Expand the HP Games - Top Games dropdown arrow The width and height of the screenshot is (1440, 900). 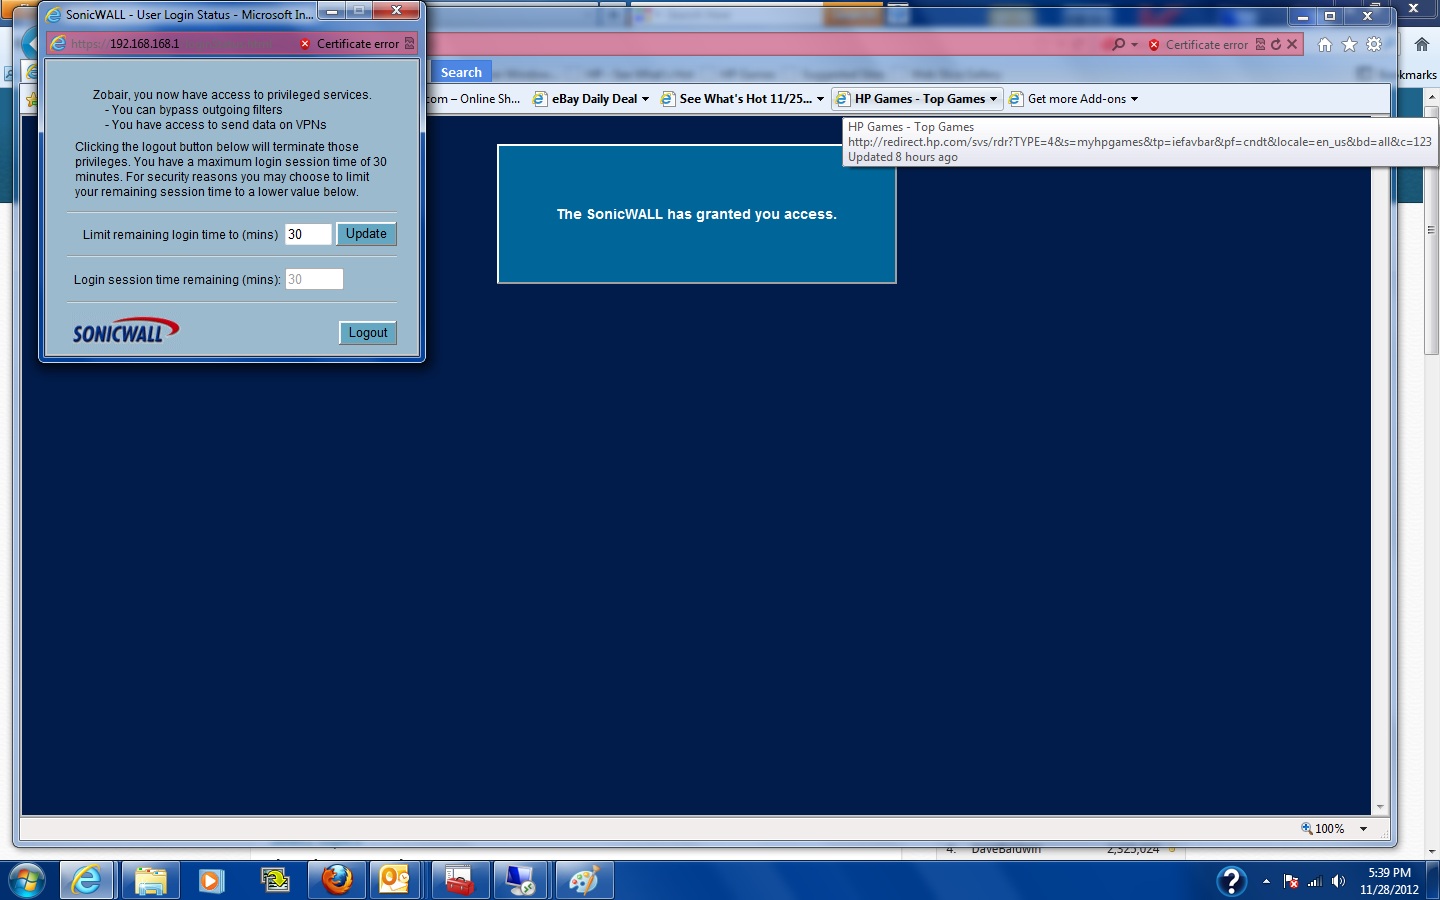click(x=993, y=99)
